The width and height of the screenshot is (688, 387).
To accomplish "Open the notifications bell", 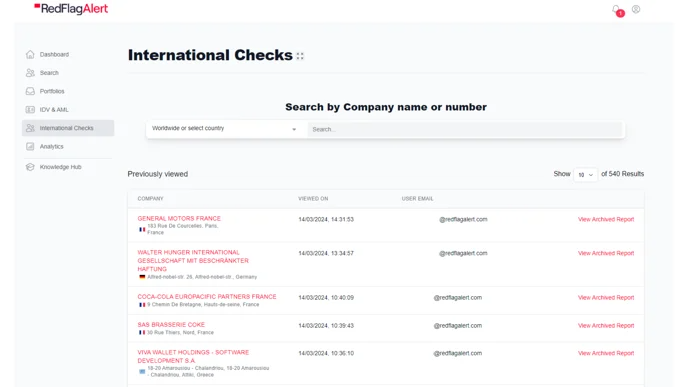I will (617, 10).
